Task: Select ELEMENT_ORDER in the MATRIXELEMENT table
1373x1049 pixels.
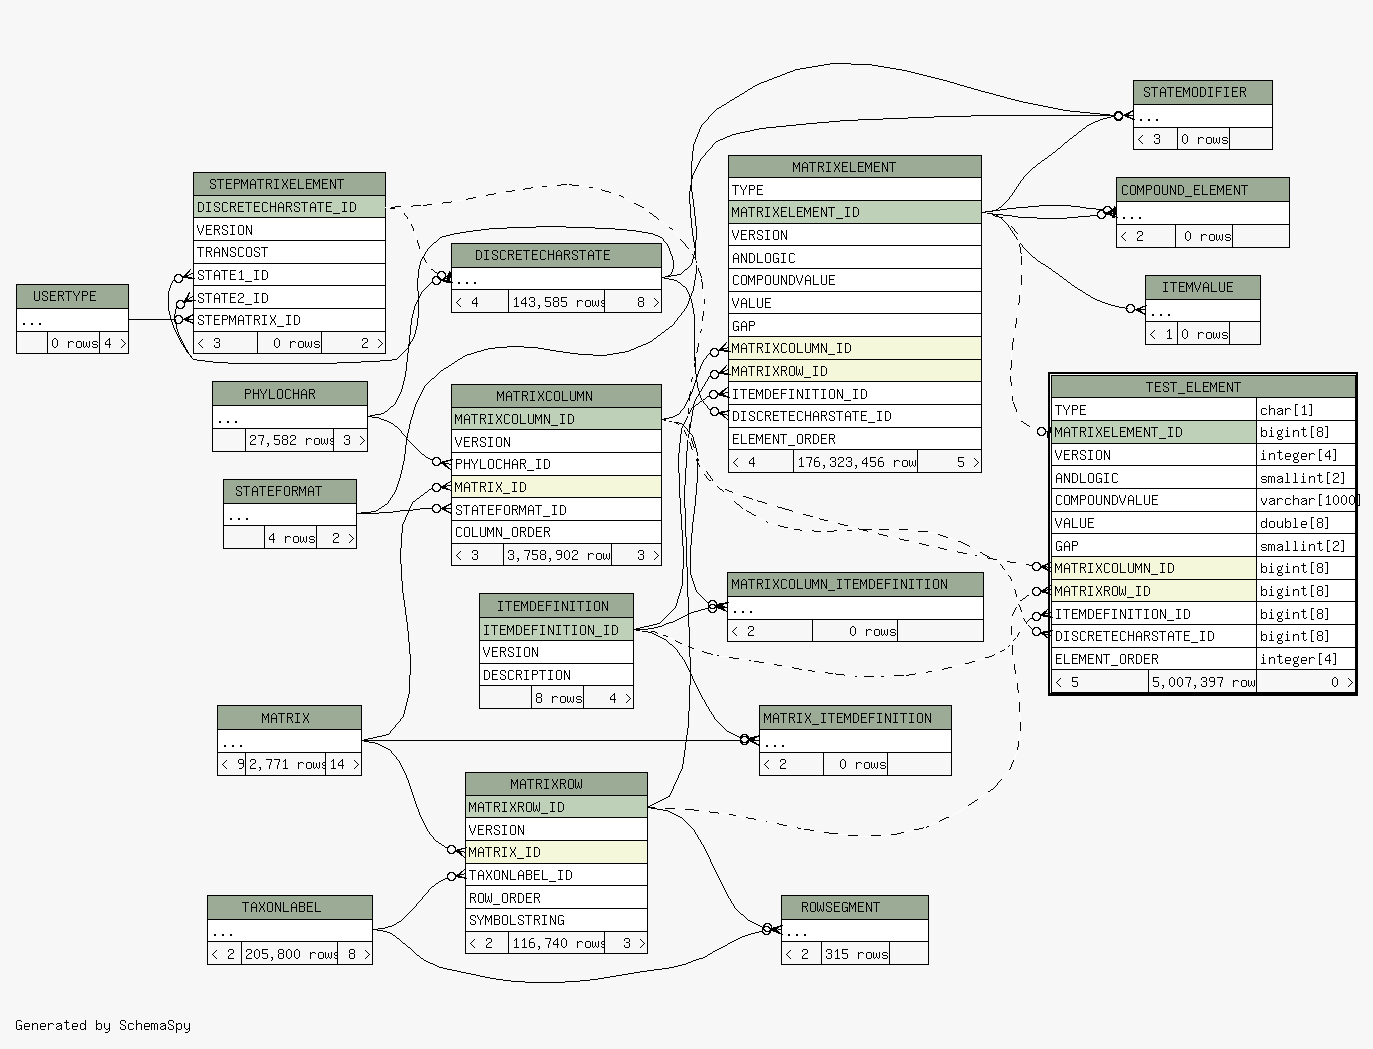Action: [x=855, y=439]
